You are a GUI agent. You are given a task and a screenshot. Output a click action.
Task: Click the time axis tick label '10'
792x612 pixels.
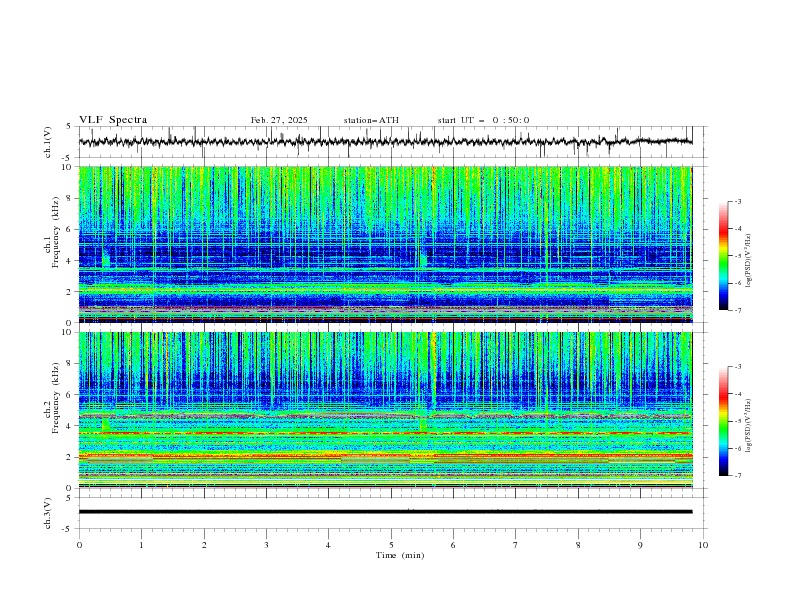point(703,545)
